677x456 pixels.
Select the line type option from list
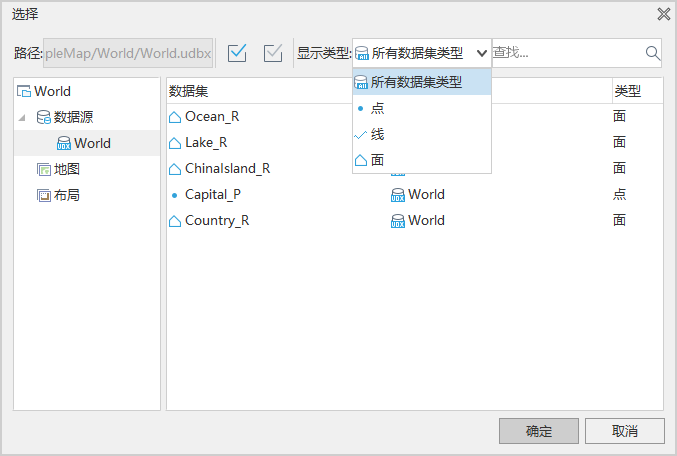[377, 134]
